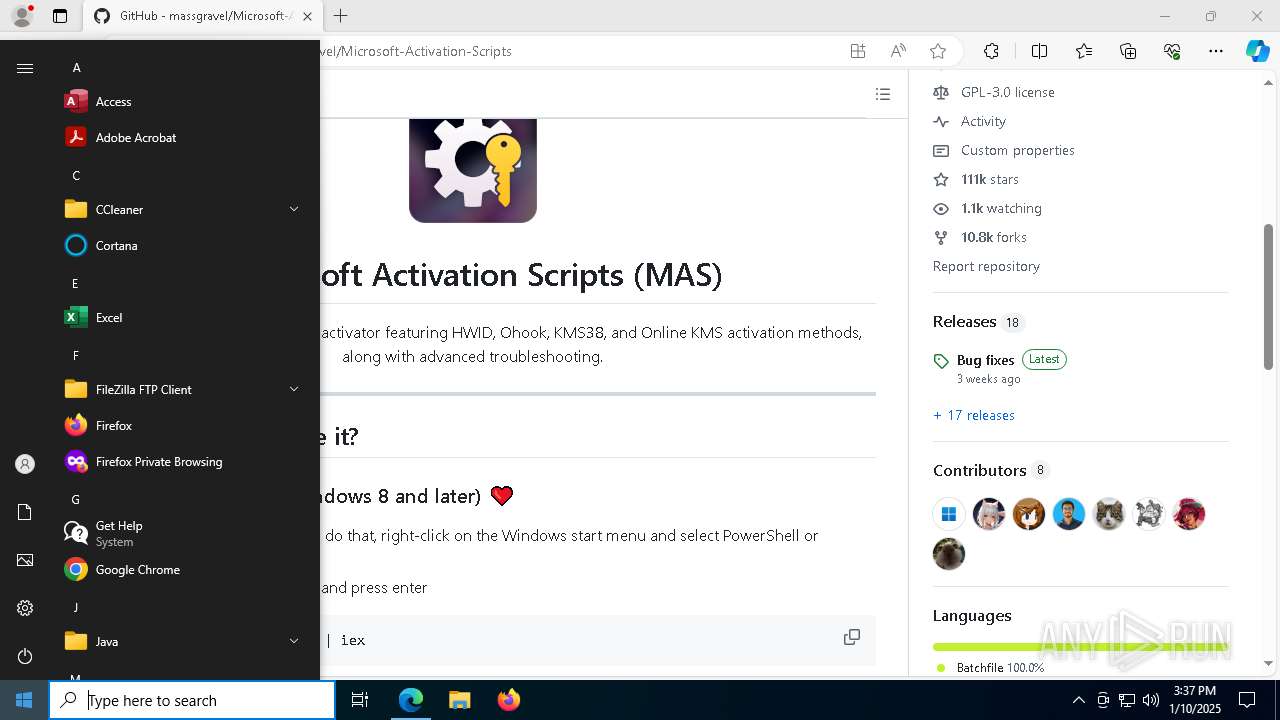Jump to letter A app group header

coord(76,68)
